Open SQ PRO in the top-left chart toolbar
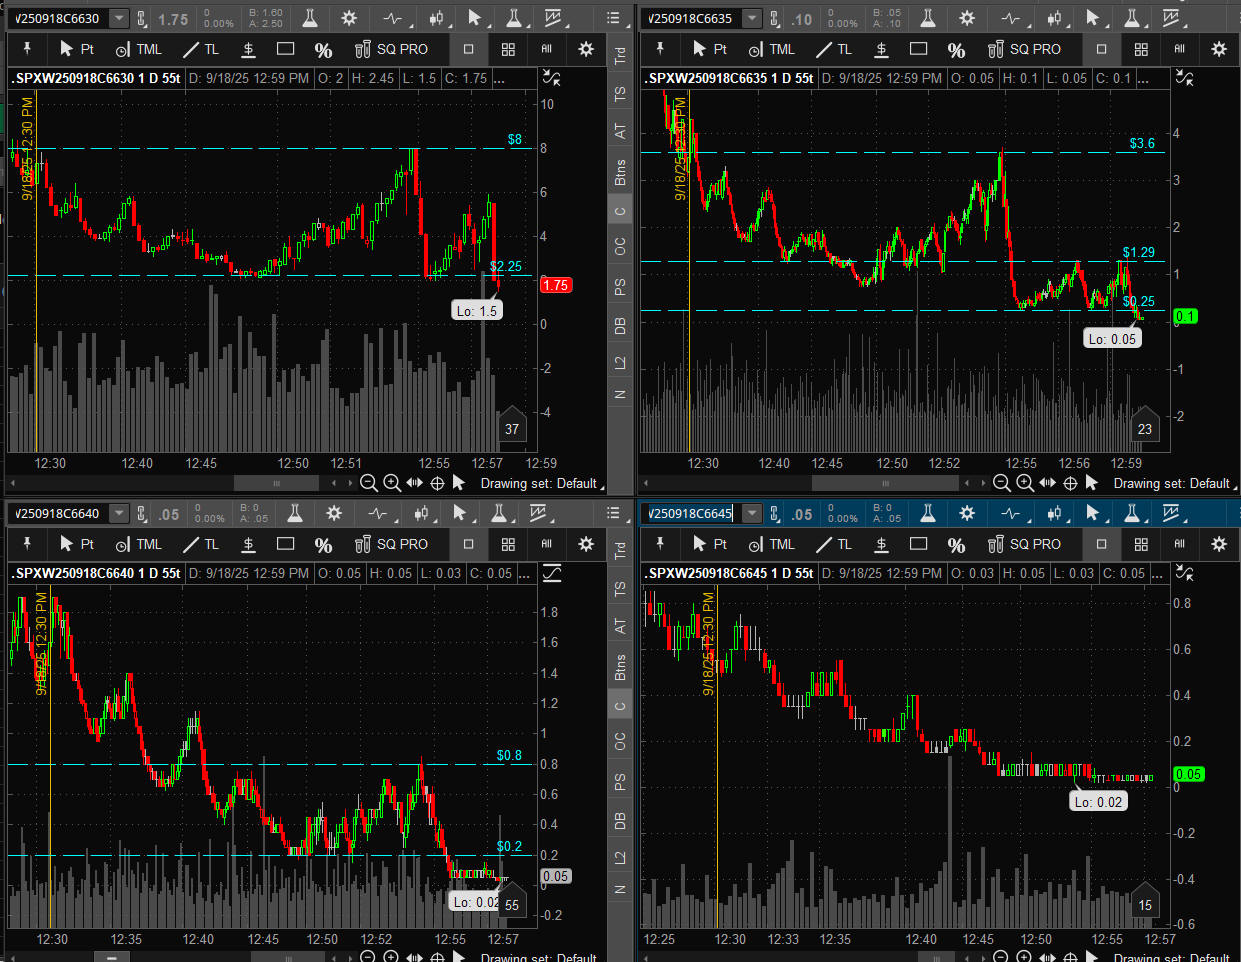 (x=391, y=49)
